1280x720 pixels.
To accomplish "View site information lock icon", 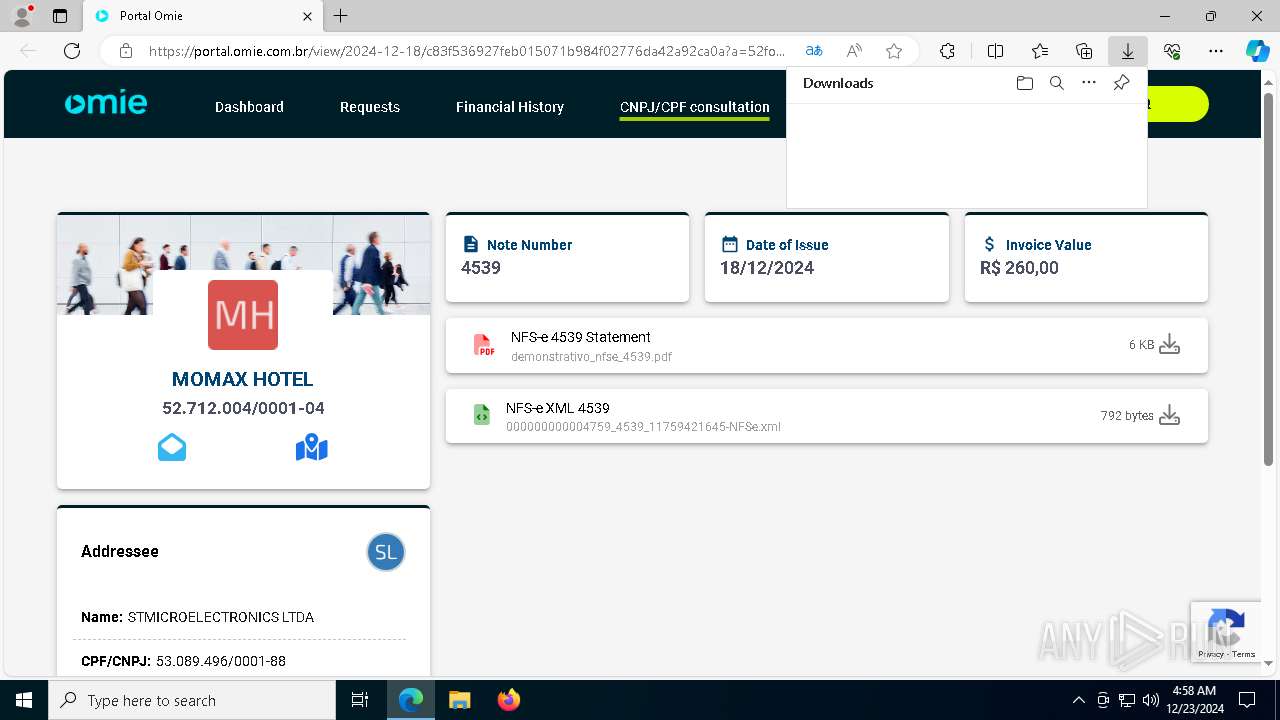I will pos(126,51).
